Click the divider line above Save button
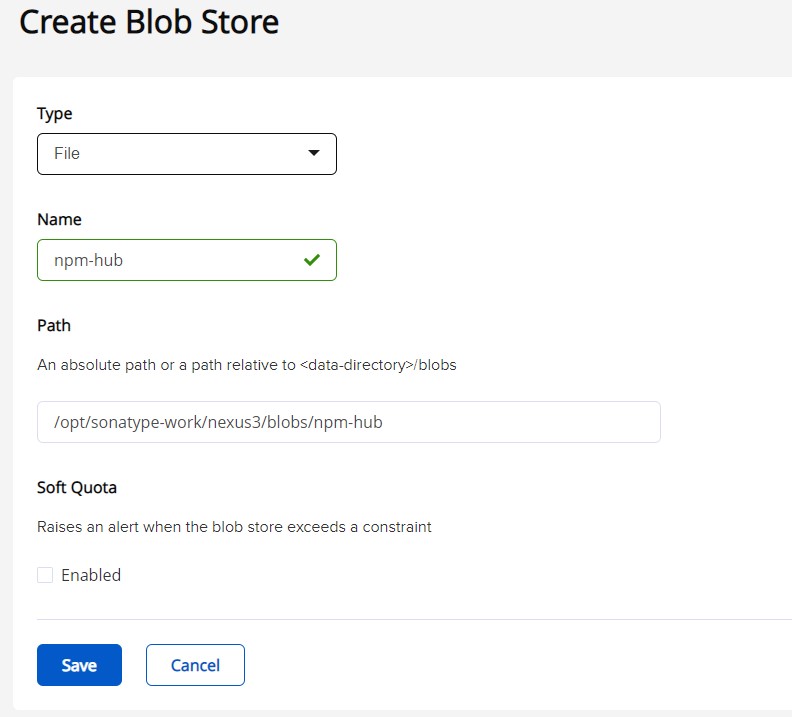Image resolution: width=792 pixels, height=717 pixels. click(400, 619)
